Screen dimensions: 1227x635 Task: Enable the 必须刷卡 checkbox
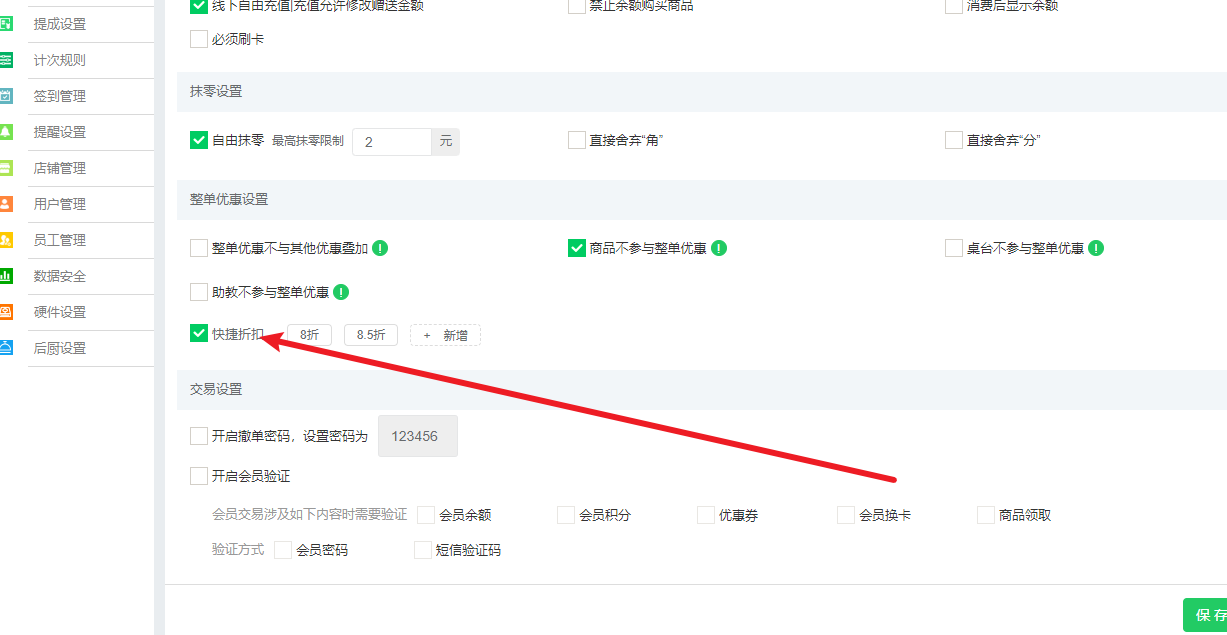(198, 39)
